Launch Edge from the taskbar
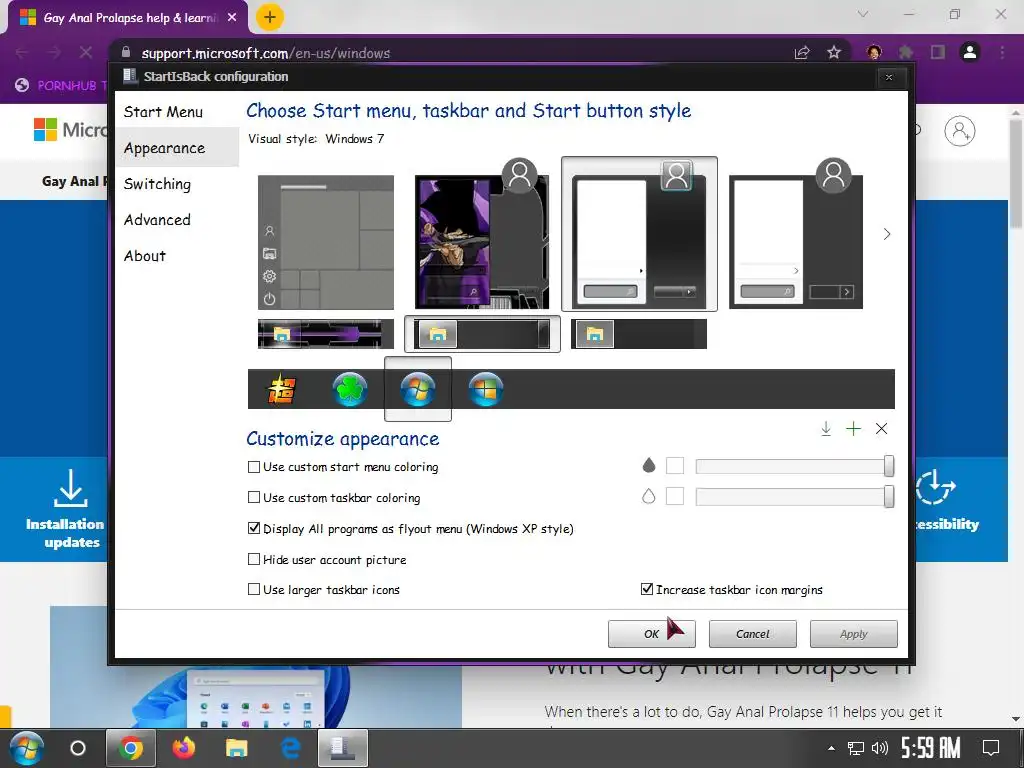The width and height of the screenshot is (1024, 768). coord(289,748)
